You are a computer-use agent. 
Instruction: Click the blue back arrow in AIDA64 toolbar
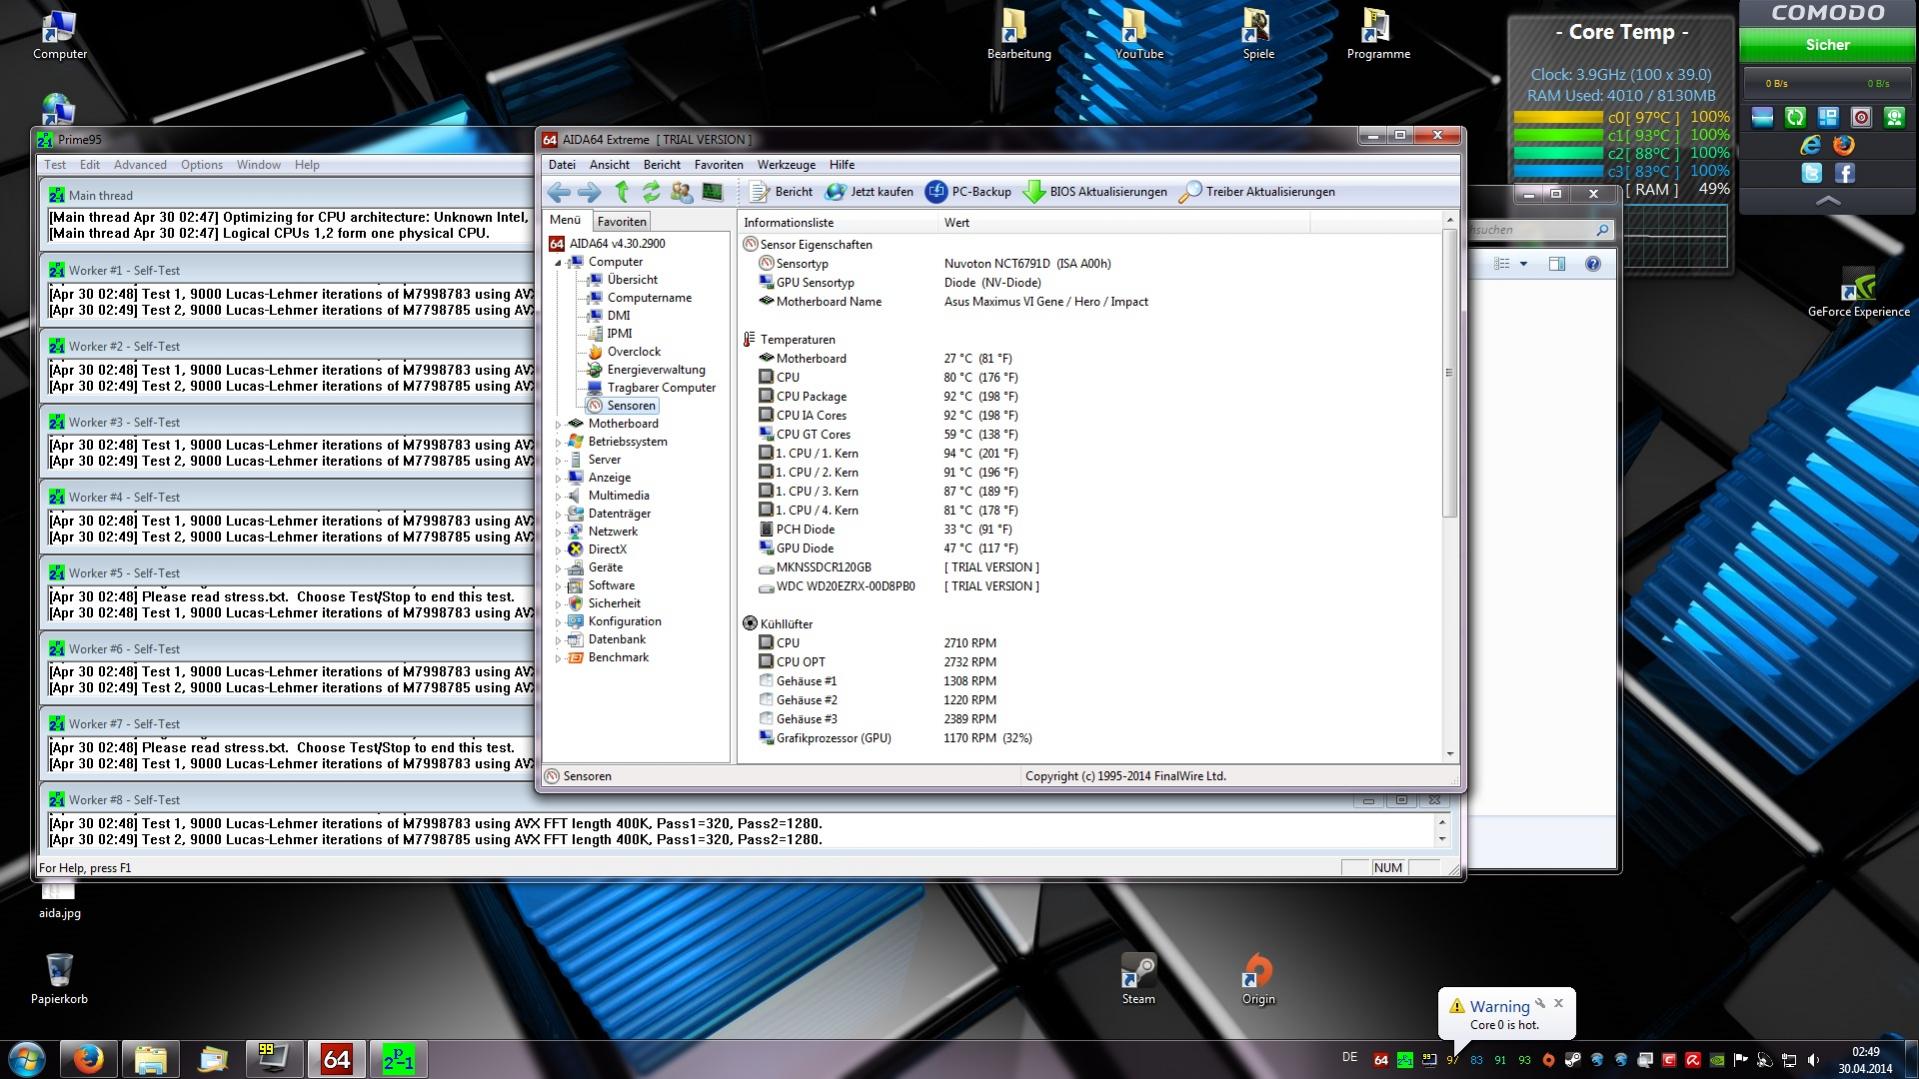click(559, 192)
